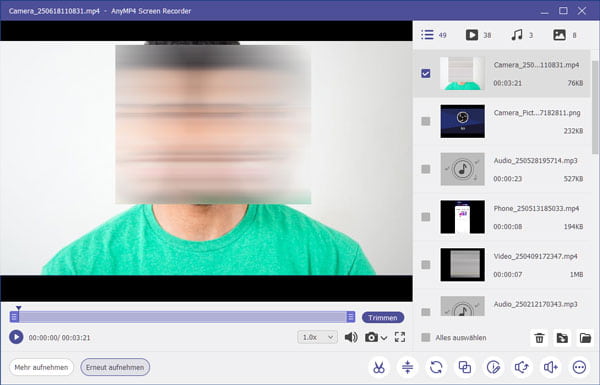Select the Phone_250513185033.mp4 thumbnail

(462, 217)
